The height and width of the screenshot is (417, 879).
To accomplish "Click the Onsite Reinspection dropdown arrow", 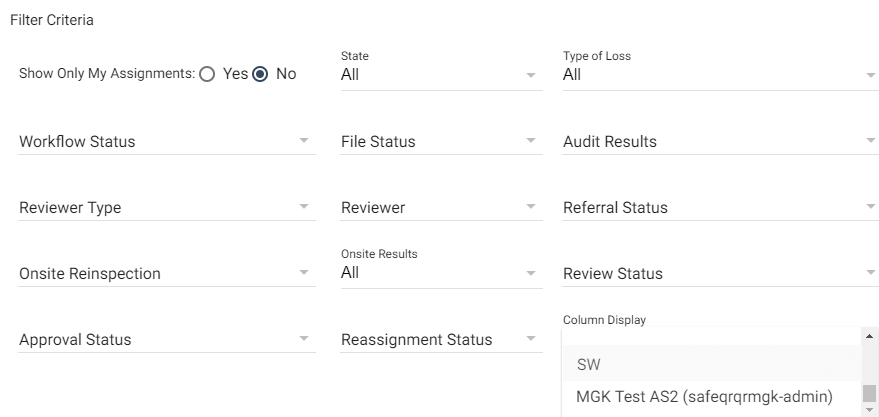I will click(304, 274).
